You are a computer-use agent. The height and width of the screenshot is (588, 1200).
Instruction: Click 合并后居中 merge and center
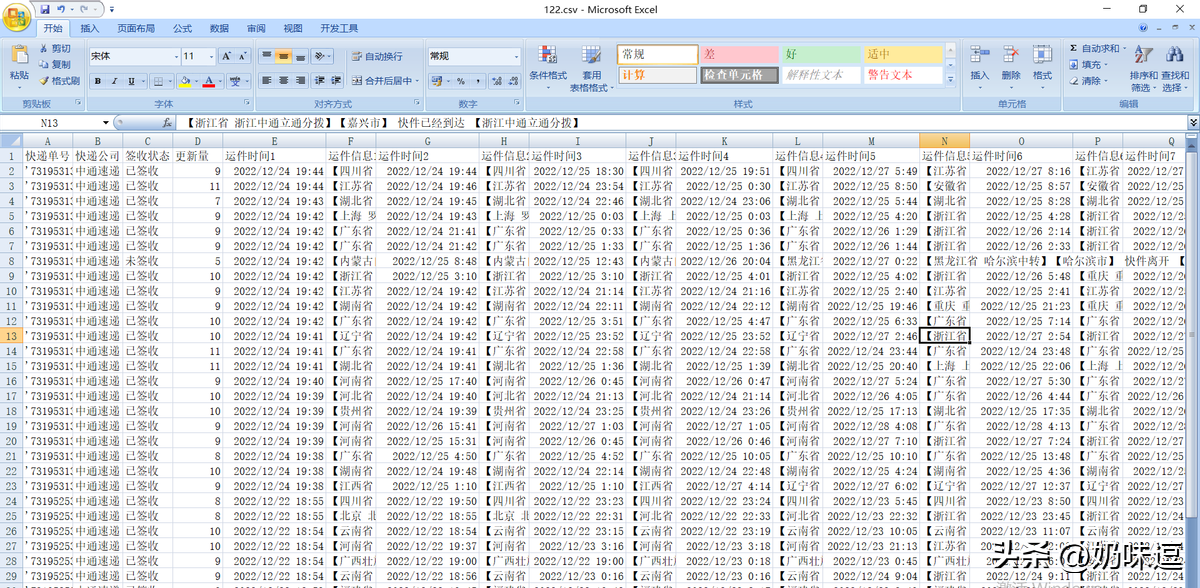[384, 81]
